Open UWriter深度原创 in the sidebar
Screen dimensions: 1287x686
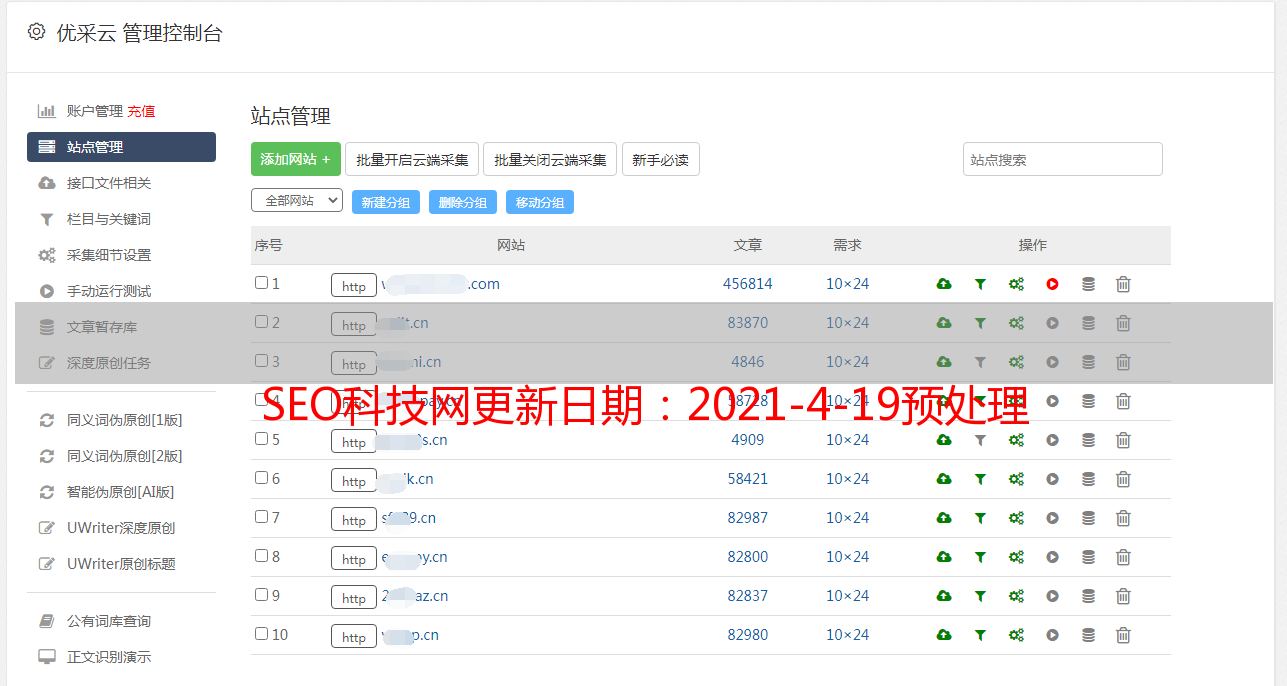(x=121, y=528)
